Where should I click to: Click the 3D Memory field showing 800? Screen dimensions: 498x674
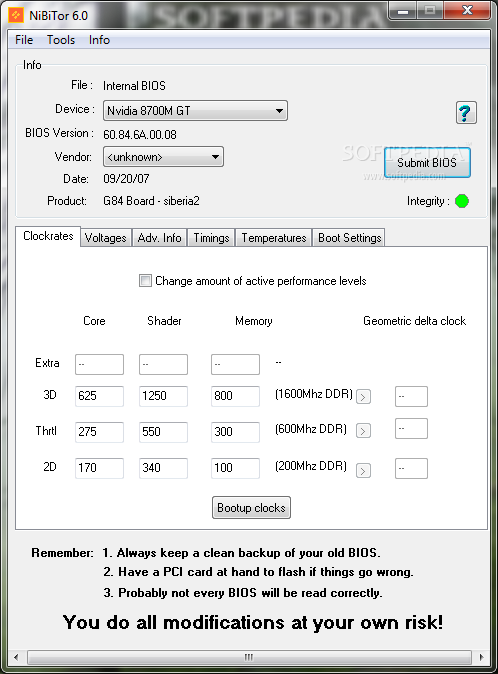pyautogui.click(x=235, y=396)
